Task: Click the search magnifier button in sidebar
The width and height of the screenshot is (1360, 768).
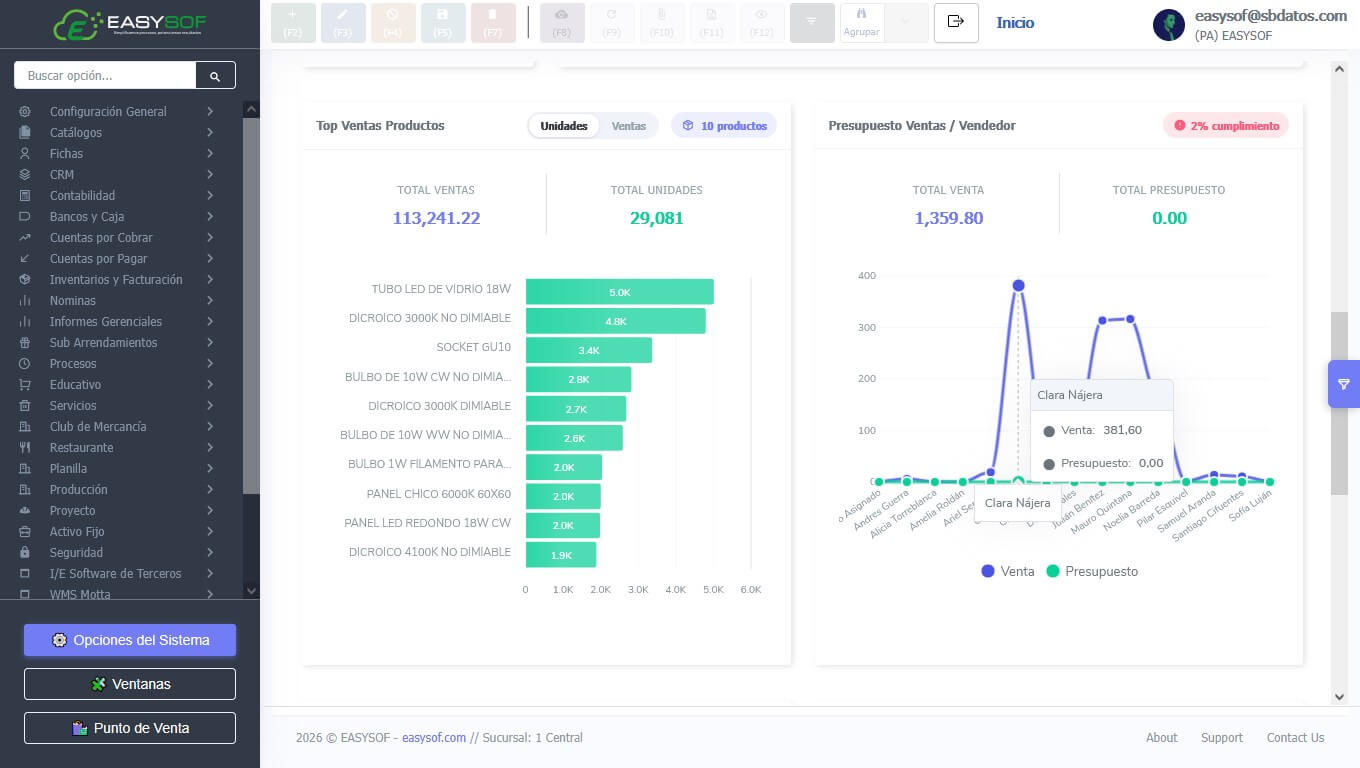Action: pos(216,75)
